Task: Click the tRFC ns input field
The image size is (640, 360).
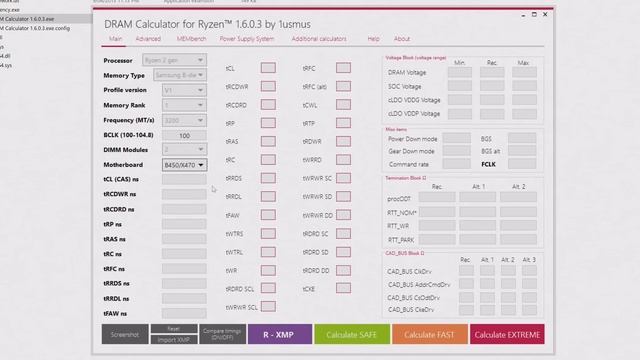Action: coord(184,269)
